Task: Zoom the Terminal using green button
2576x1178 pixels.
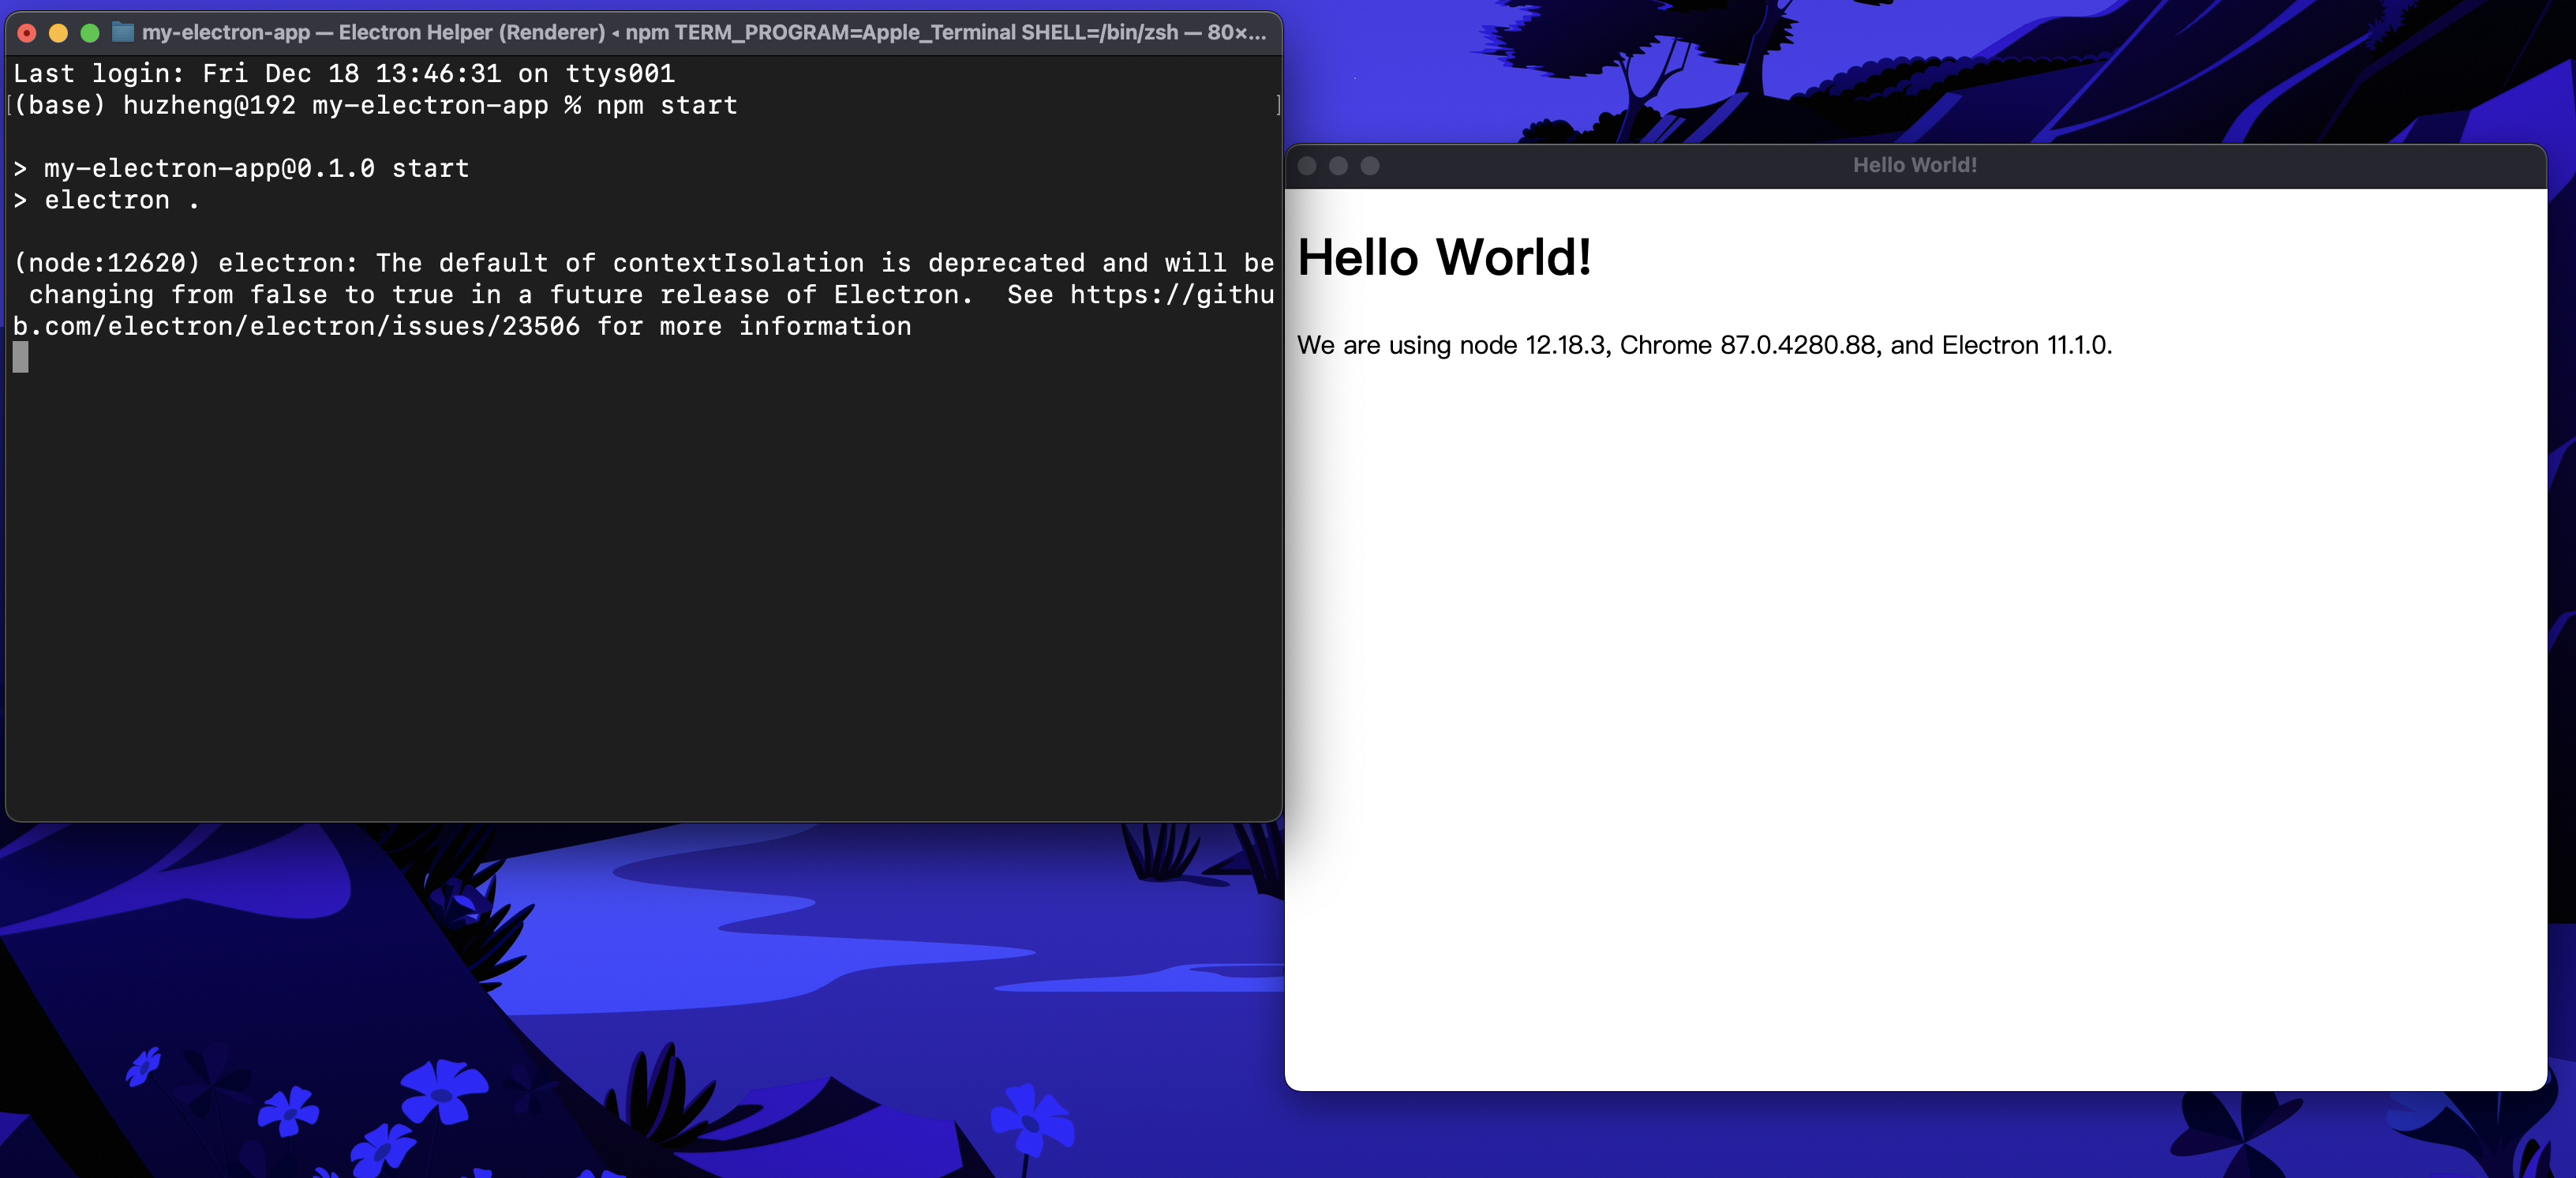Action: (x=89, y=33)
